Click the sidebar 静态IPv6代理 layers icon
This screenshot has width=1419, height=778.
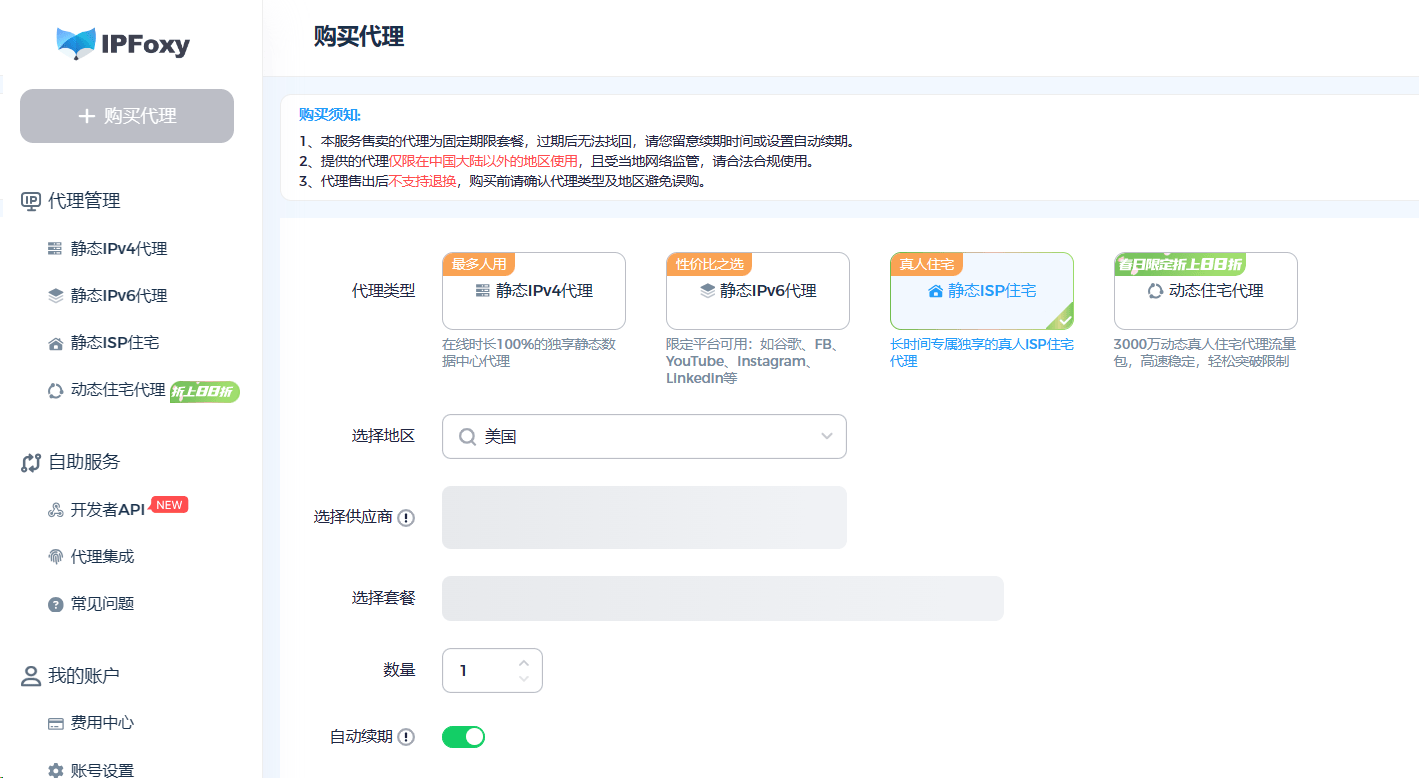[55, 296]
